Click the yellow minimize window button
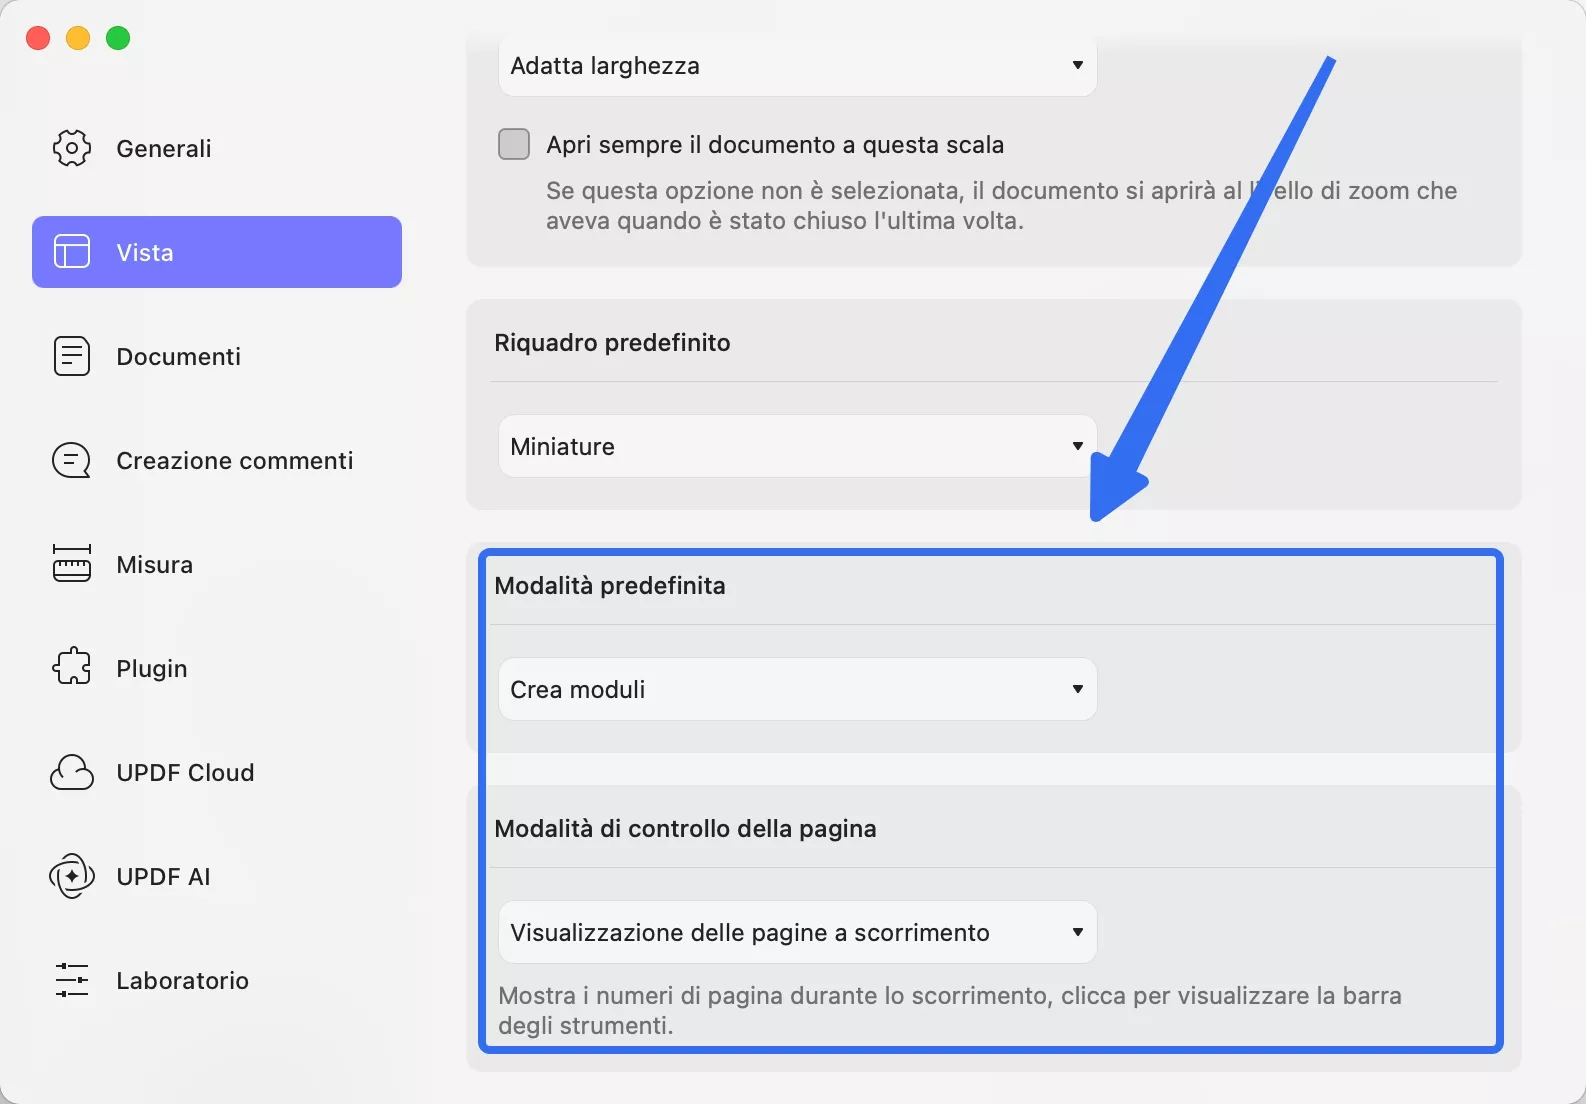This screenshot has height=1104, width=1586. point(78,38)
